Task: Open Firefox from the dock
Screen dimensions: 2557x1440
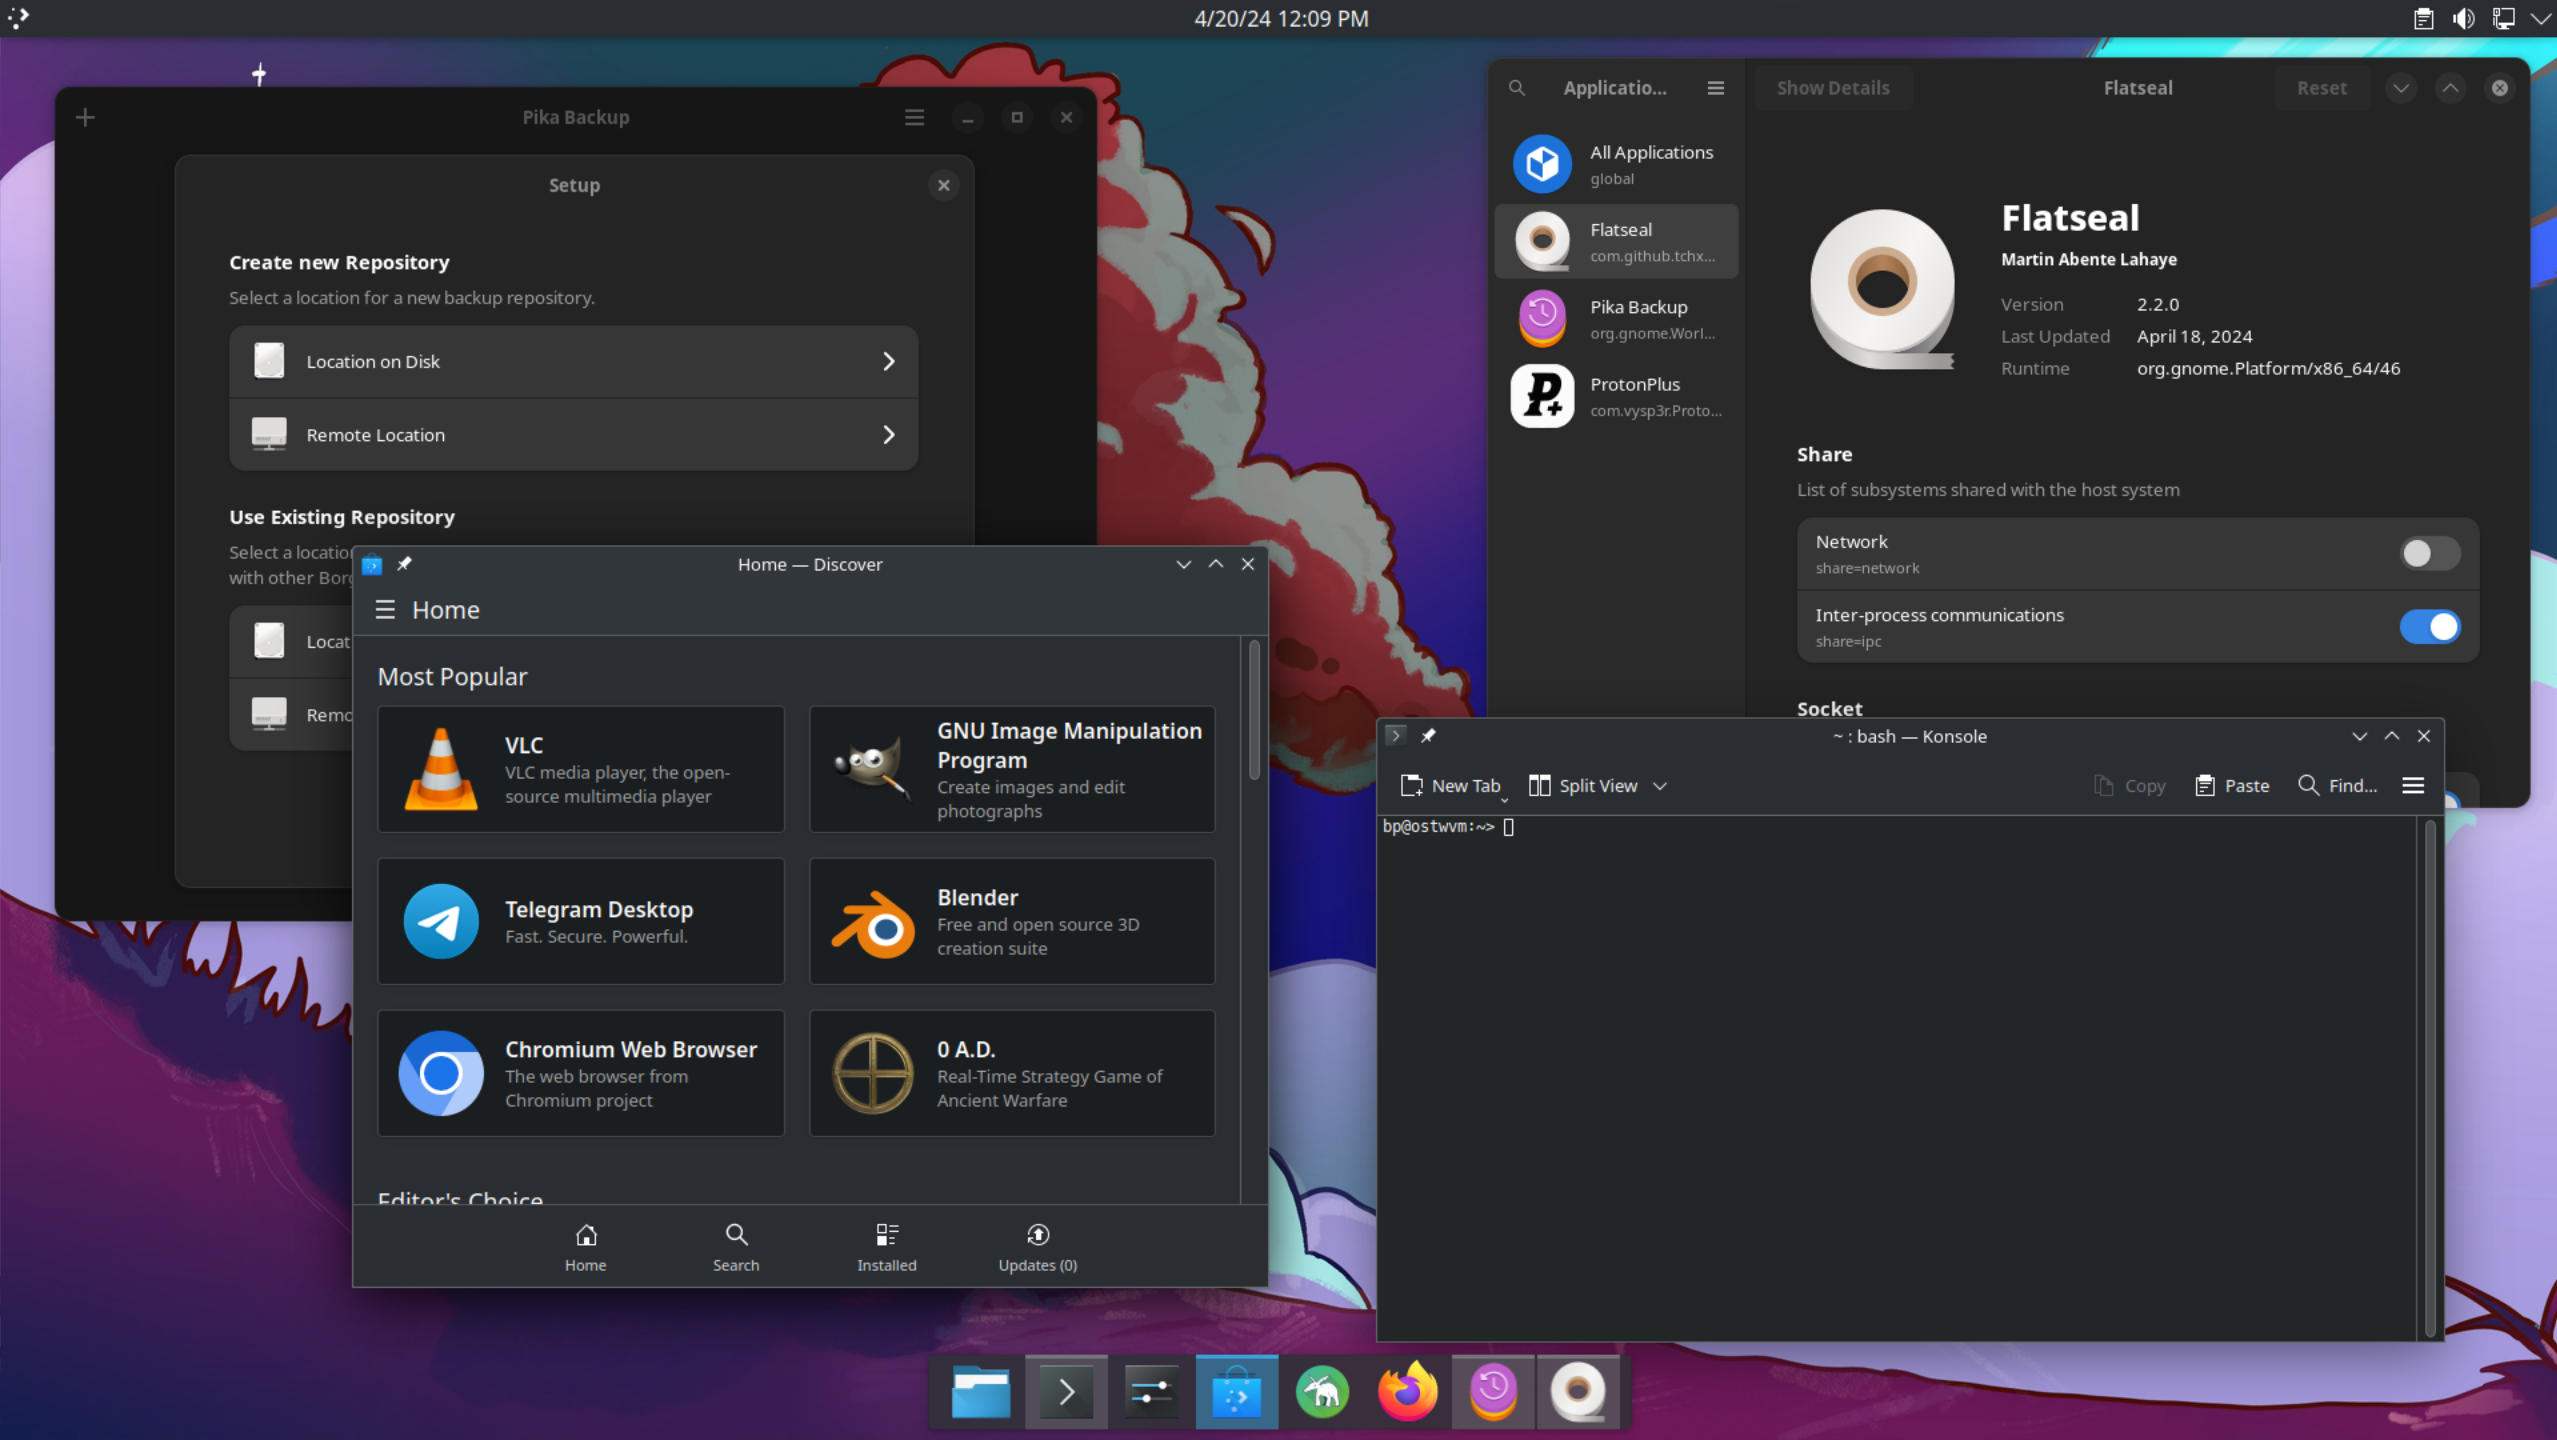Action: click(1407, 1392)
